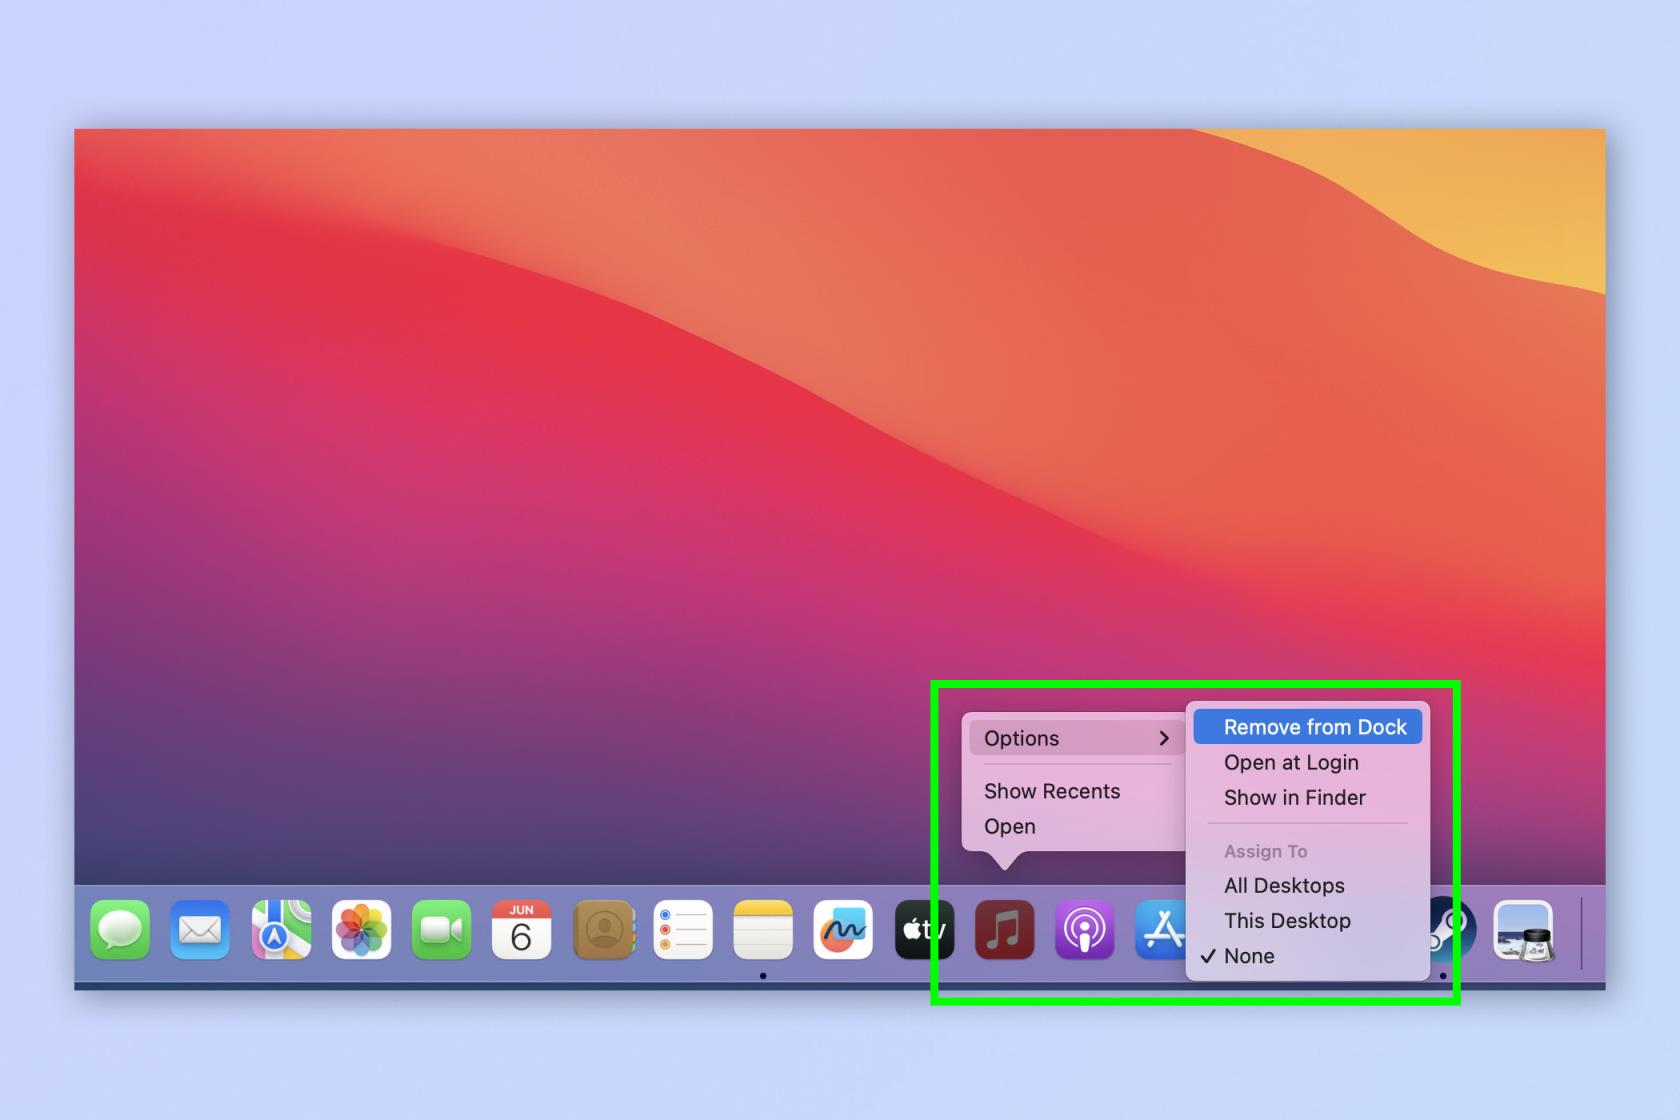This screenshot has height=1120, width=1680.
Task: Open the Apple TV icon
Action: pos(924,930)
